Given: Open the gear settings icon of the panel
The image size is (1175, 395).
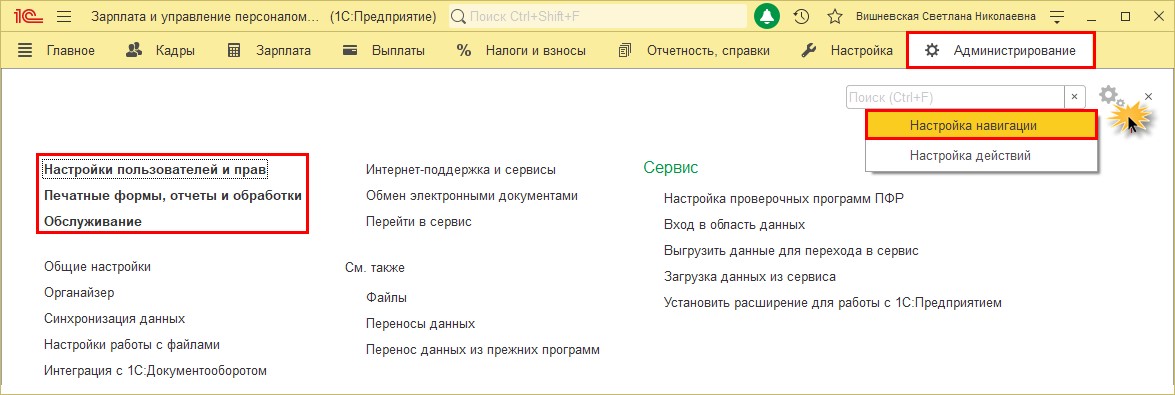Looking at the screenshot, I should (x=1110, y=96).
